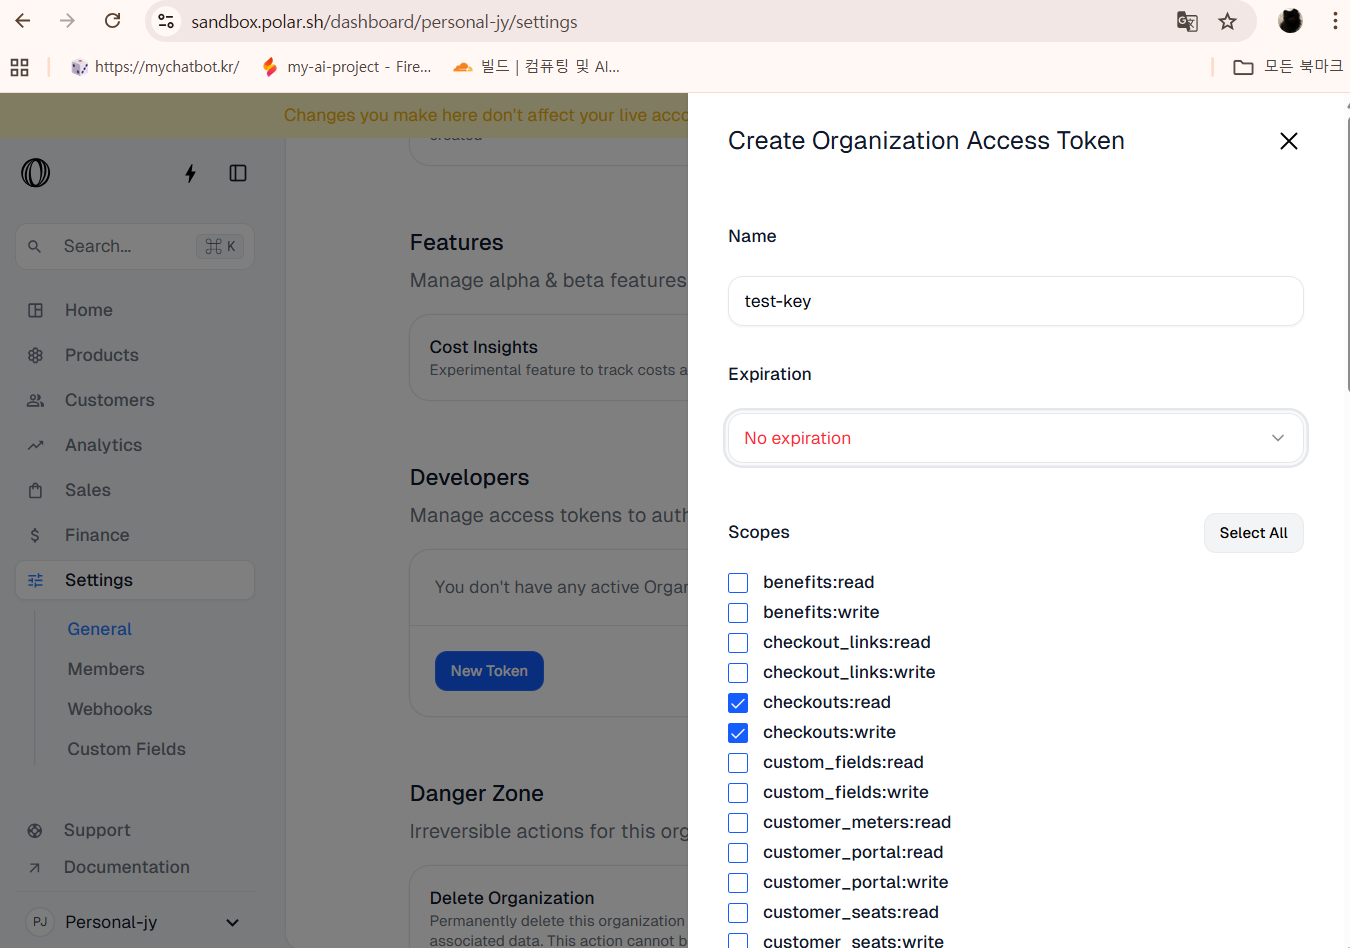The image size is (1350, 948).
Task: Open the No expiration dropdown
Action: [x=1016, y=438]
